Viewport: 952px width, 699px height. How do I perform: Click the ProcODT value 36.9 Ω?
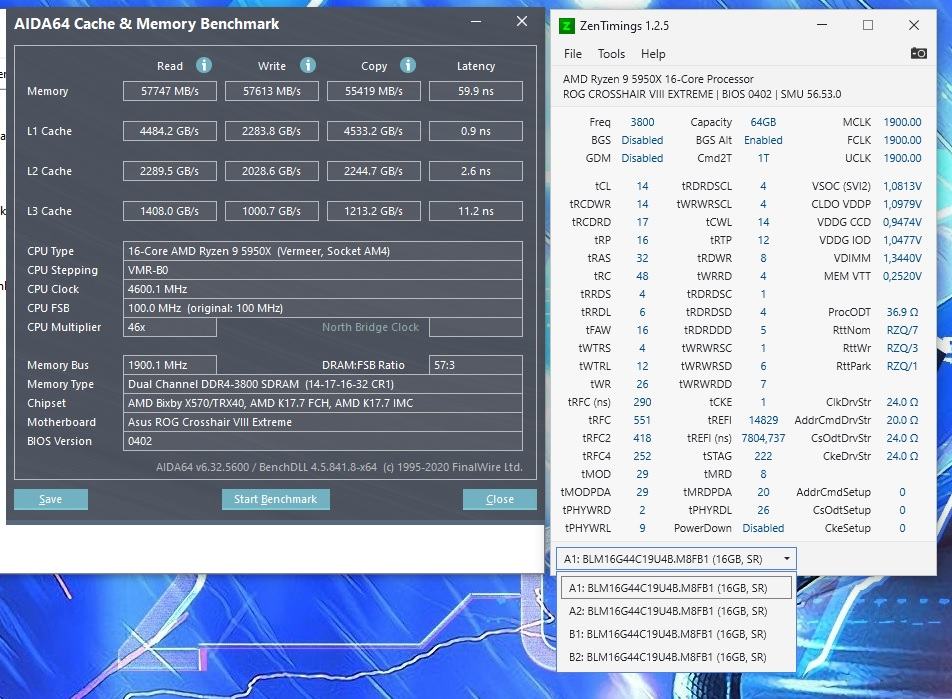[x=902, y=312]
